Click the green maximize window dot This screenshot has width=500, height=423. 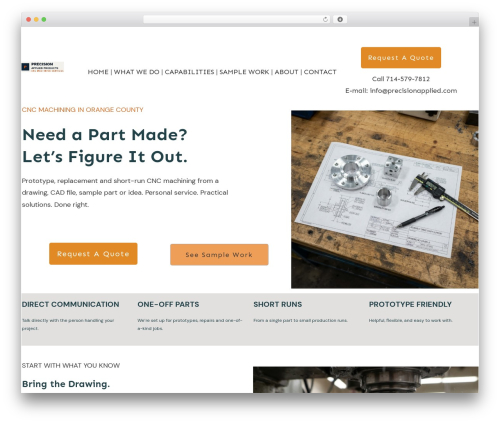click(x=44, y=19)
